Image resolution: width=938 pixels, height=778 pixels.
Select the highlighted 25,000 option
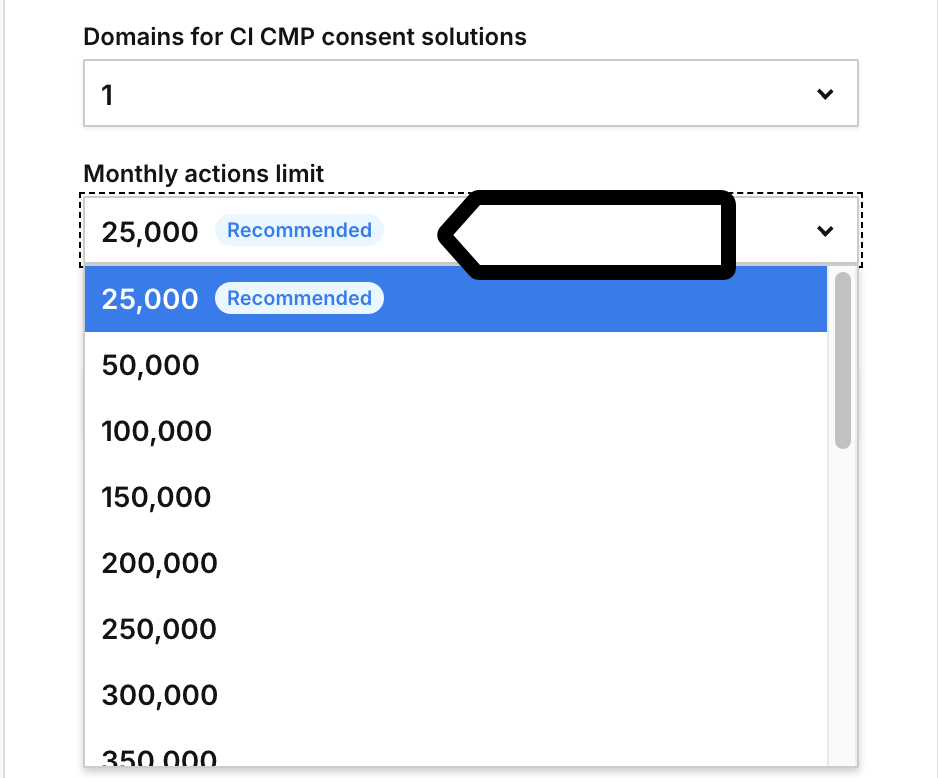click(x=150, y=297)
